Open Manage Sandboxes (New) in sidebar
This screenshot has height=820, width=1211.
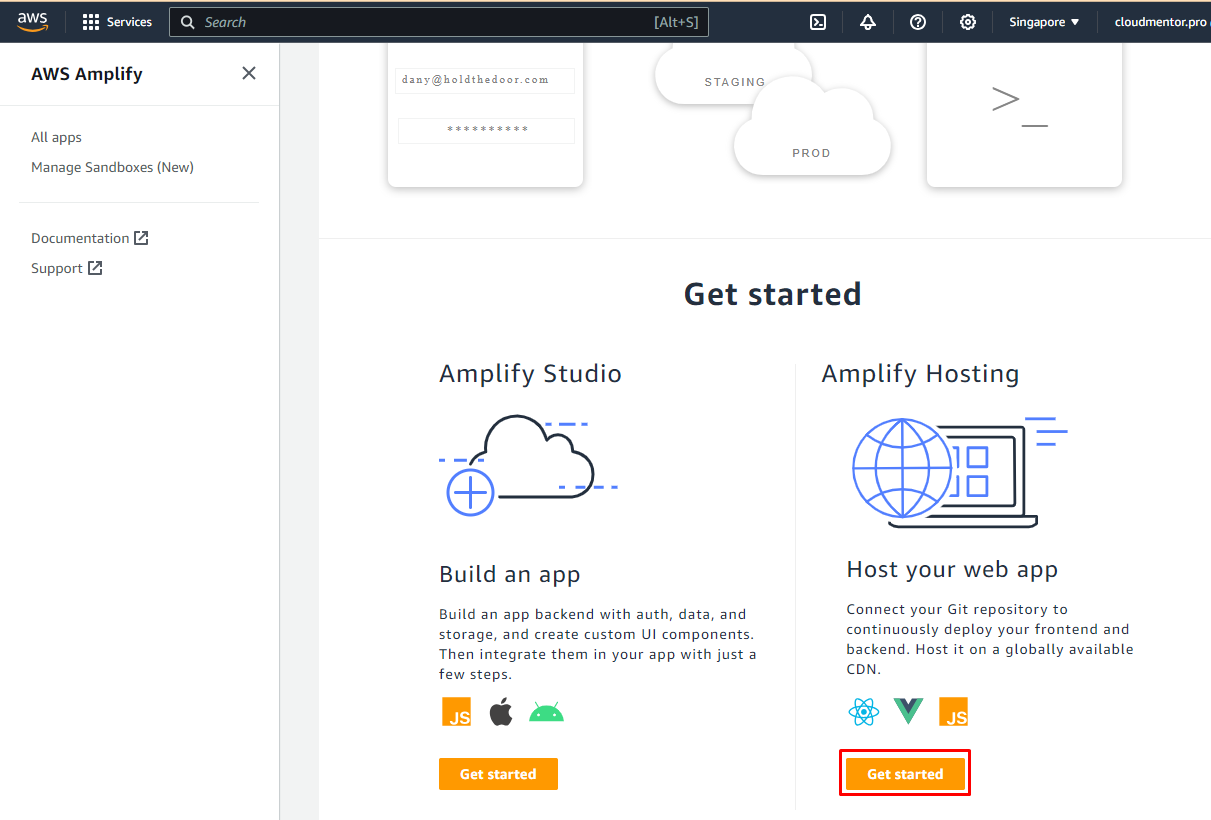tap(112, 167)
